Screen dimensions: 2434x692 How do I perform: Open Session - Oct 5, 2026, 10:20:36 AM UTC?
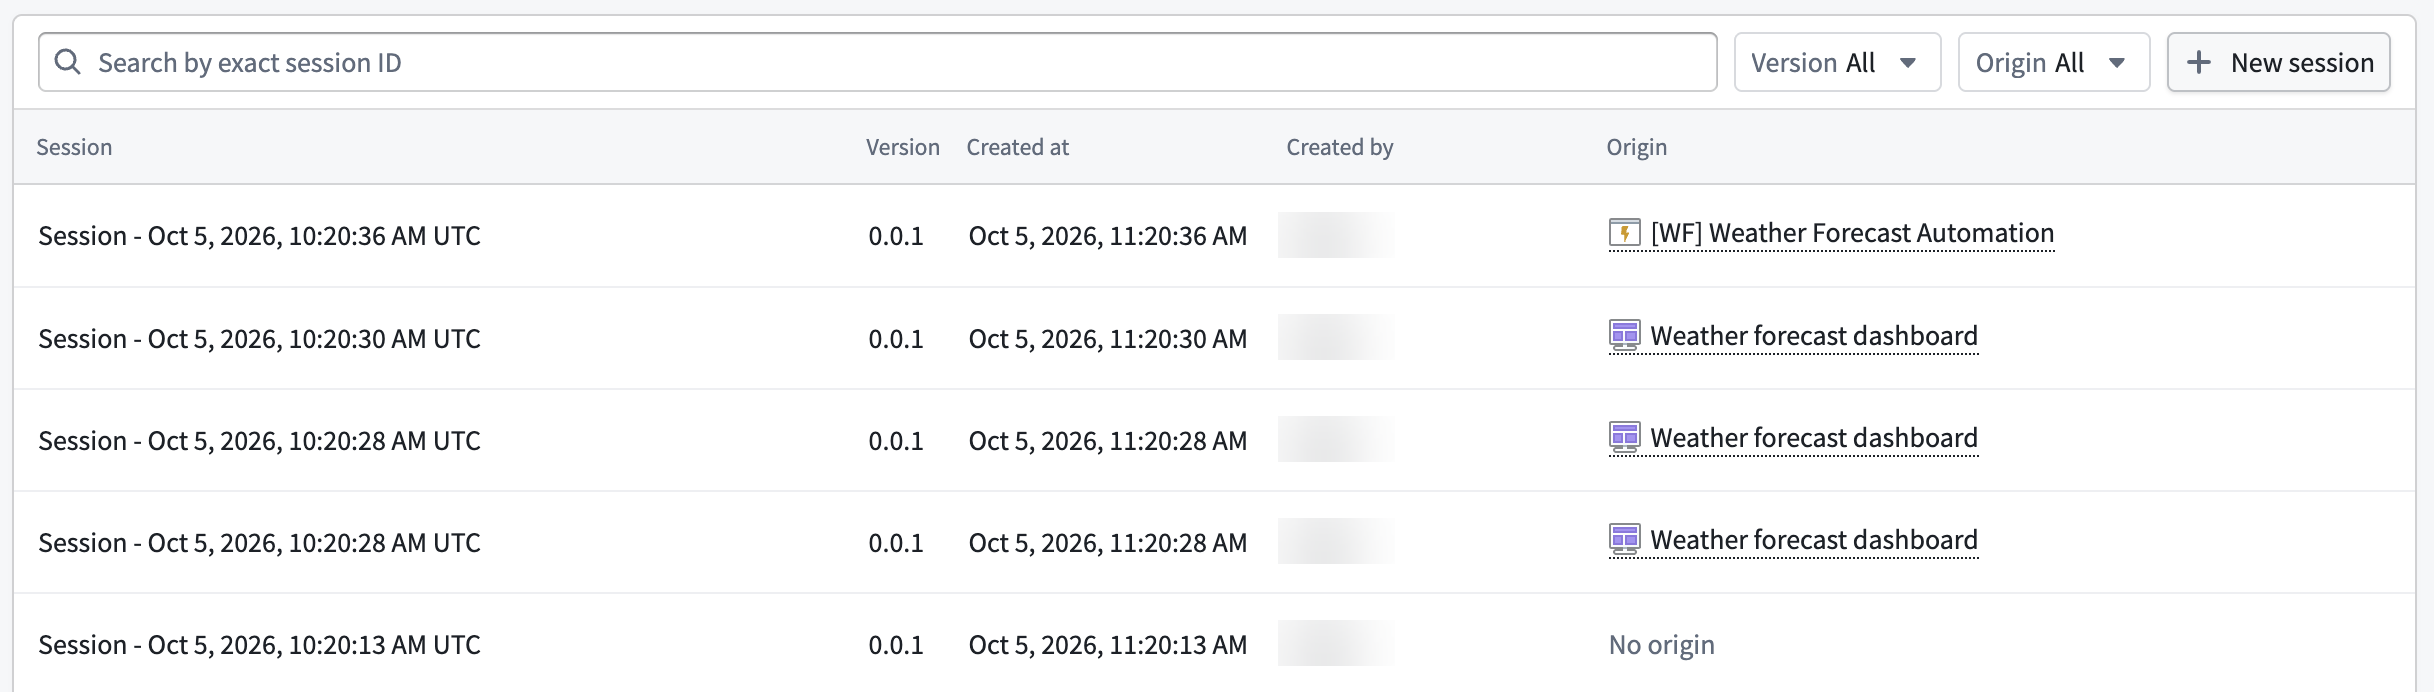point(259,236)
